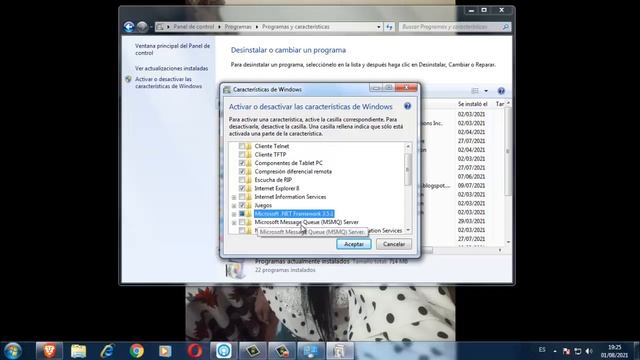The height and width of the screenshot is (360, 640).
Task: Open Action Center flag tray icon
Action: click(x=566, y=351)
